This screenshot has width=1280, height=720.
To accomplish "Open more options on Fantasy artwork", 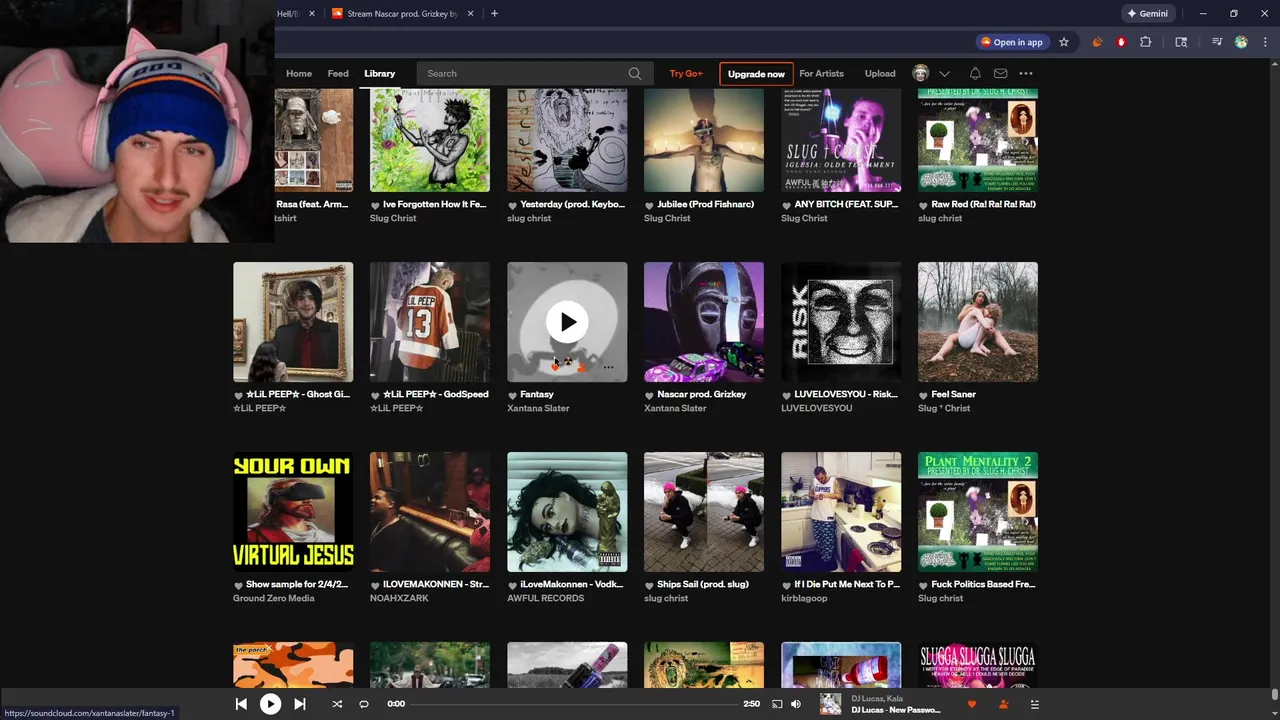I will pos(608,367).
